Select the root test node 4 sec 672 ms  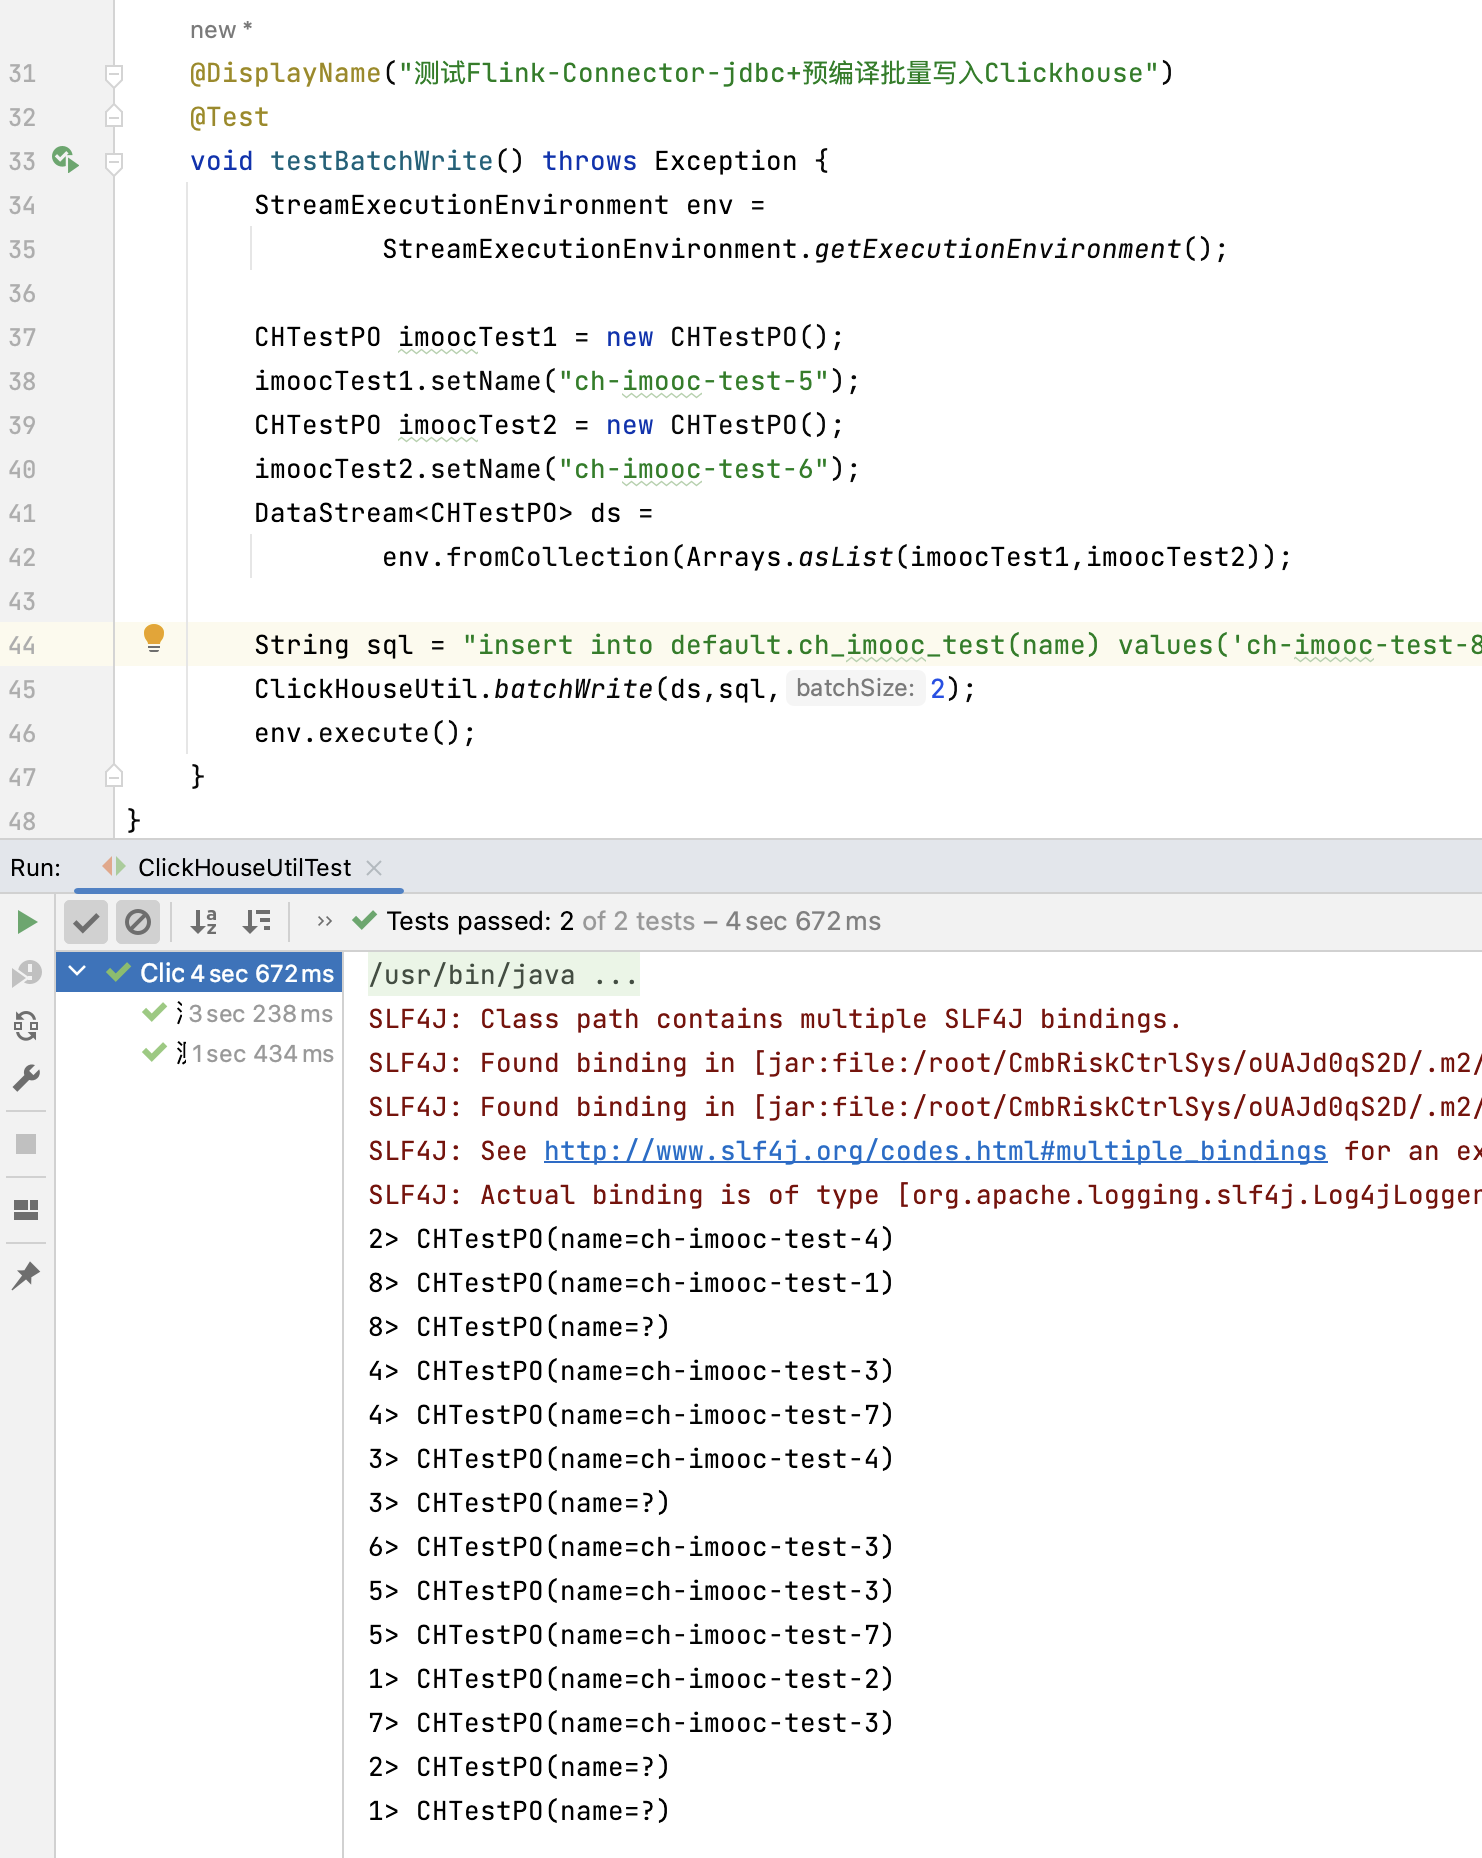[200, 973]
